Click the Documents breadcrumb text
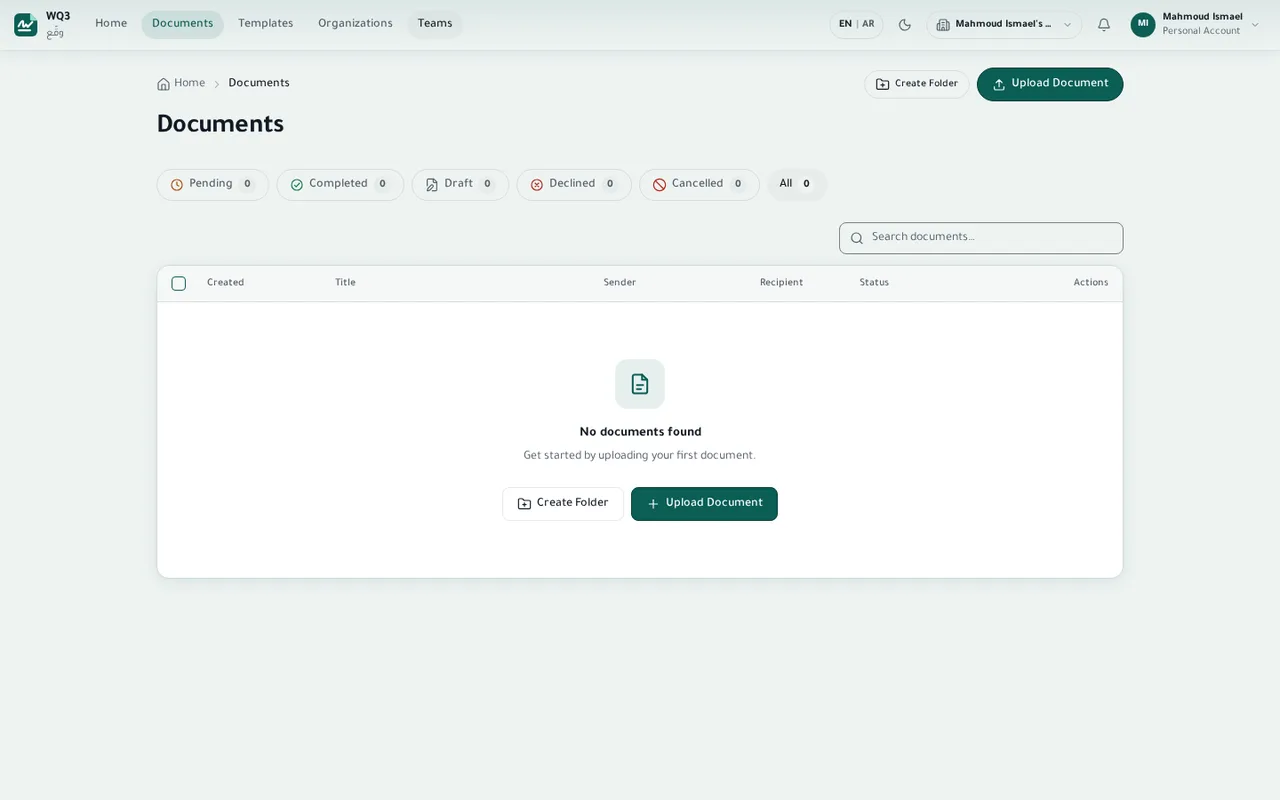 pyautogui.click(x=259, y=84)
